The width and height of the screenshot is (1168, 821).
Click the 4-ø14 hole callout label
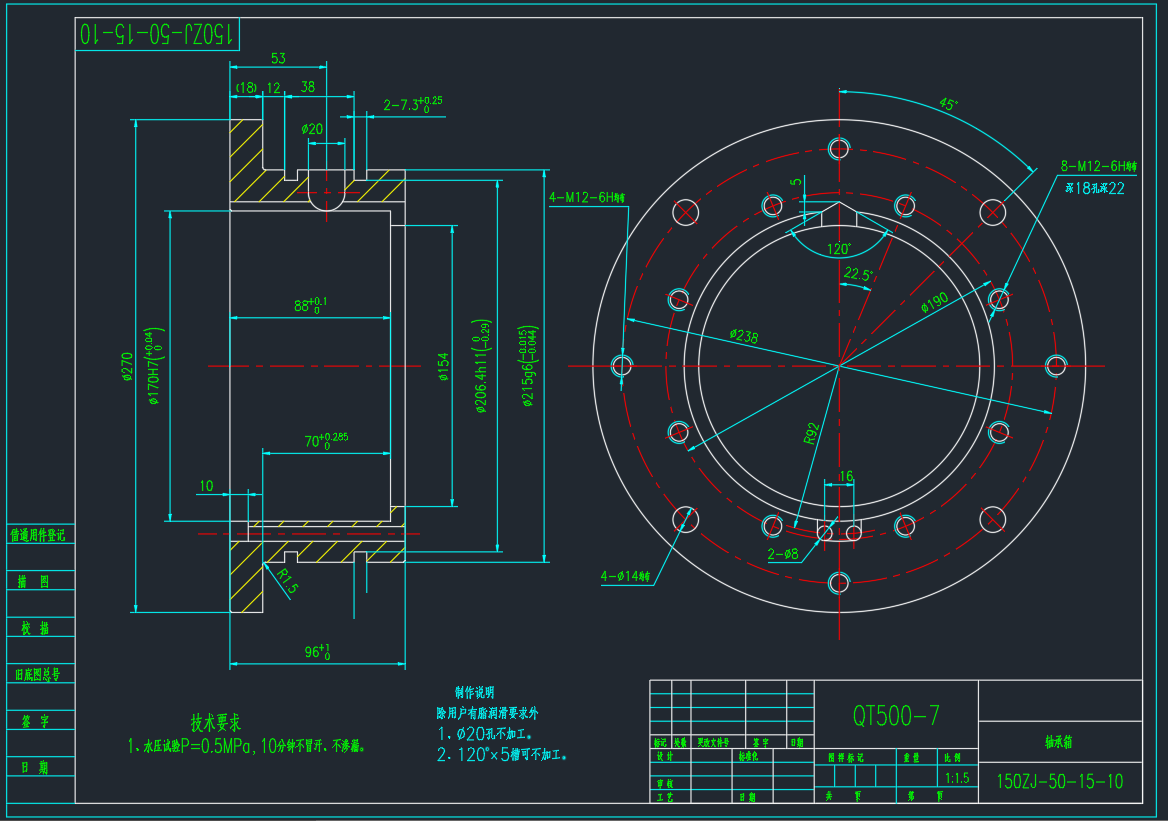click(626, 576)
